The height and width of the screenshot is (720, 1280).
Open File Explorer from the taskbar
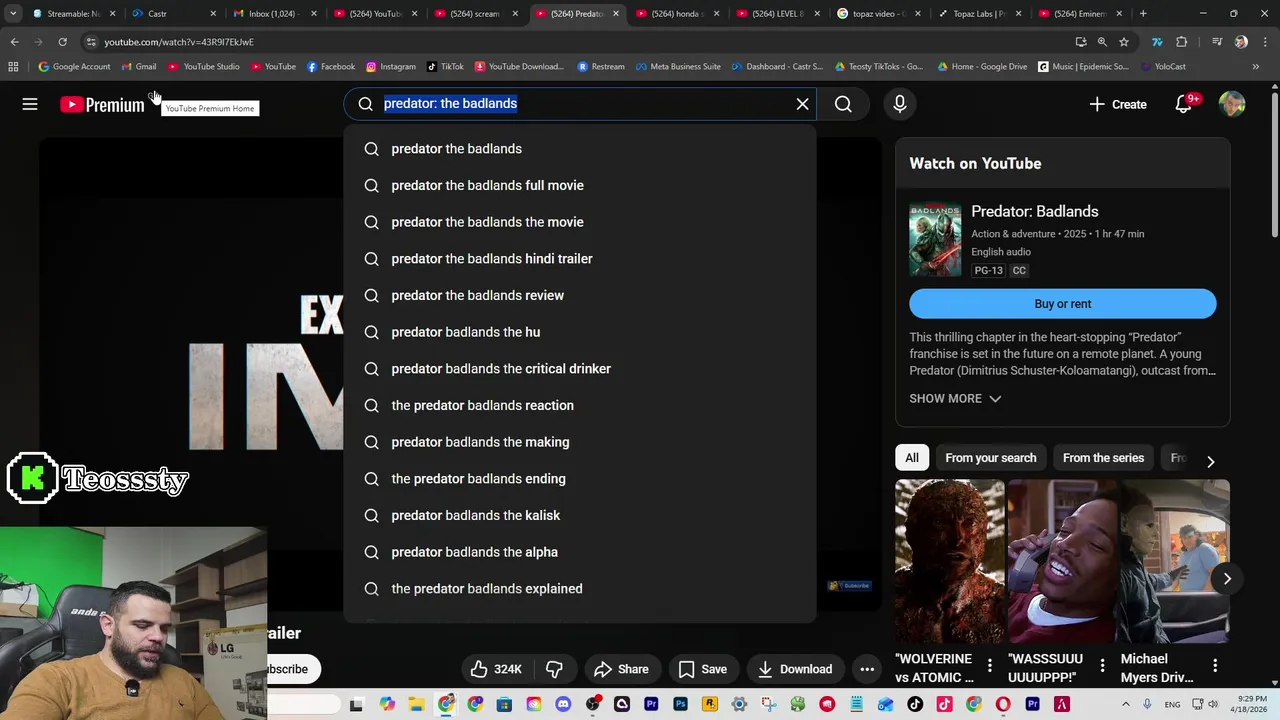coord(416,705)
